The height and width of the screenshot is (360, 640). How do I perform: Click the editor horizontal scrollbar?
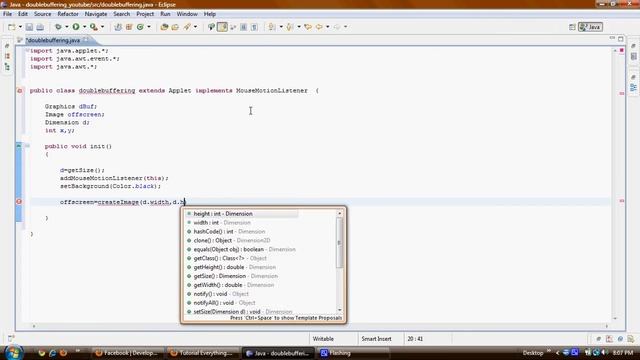320,326
